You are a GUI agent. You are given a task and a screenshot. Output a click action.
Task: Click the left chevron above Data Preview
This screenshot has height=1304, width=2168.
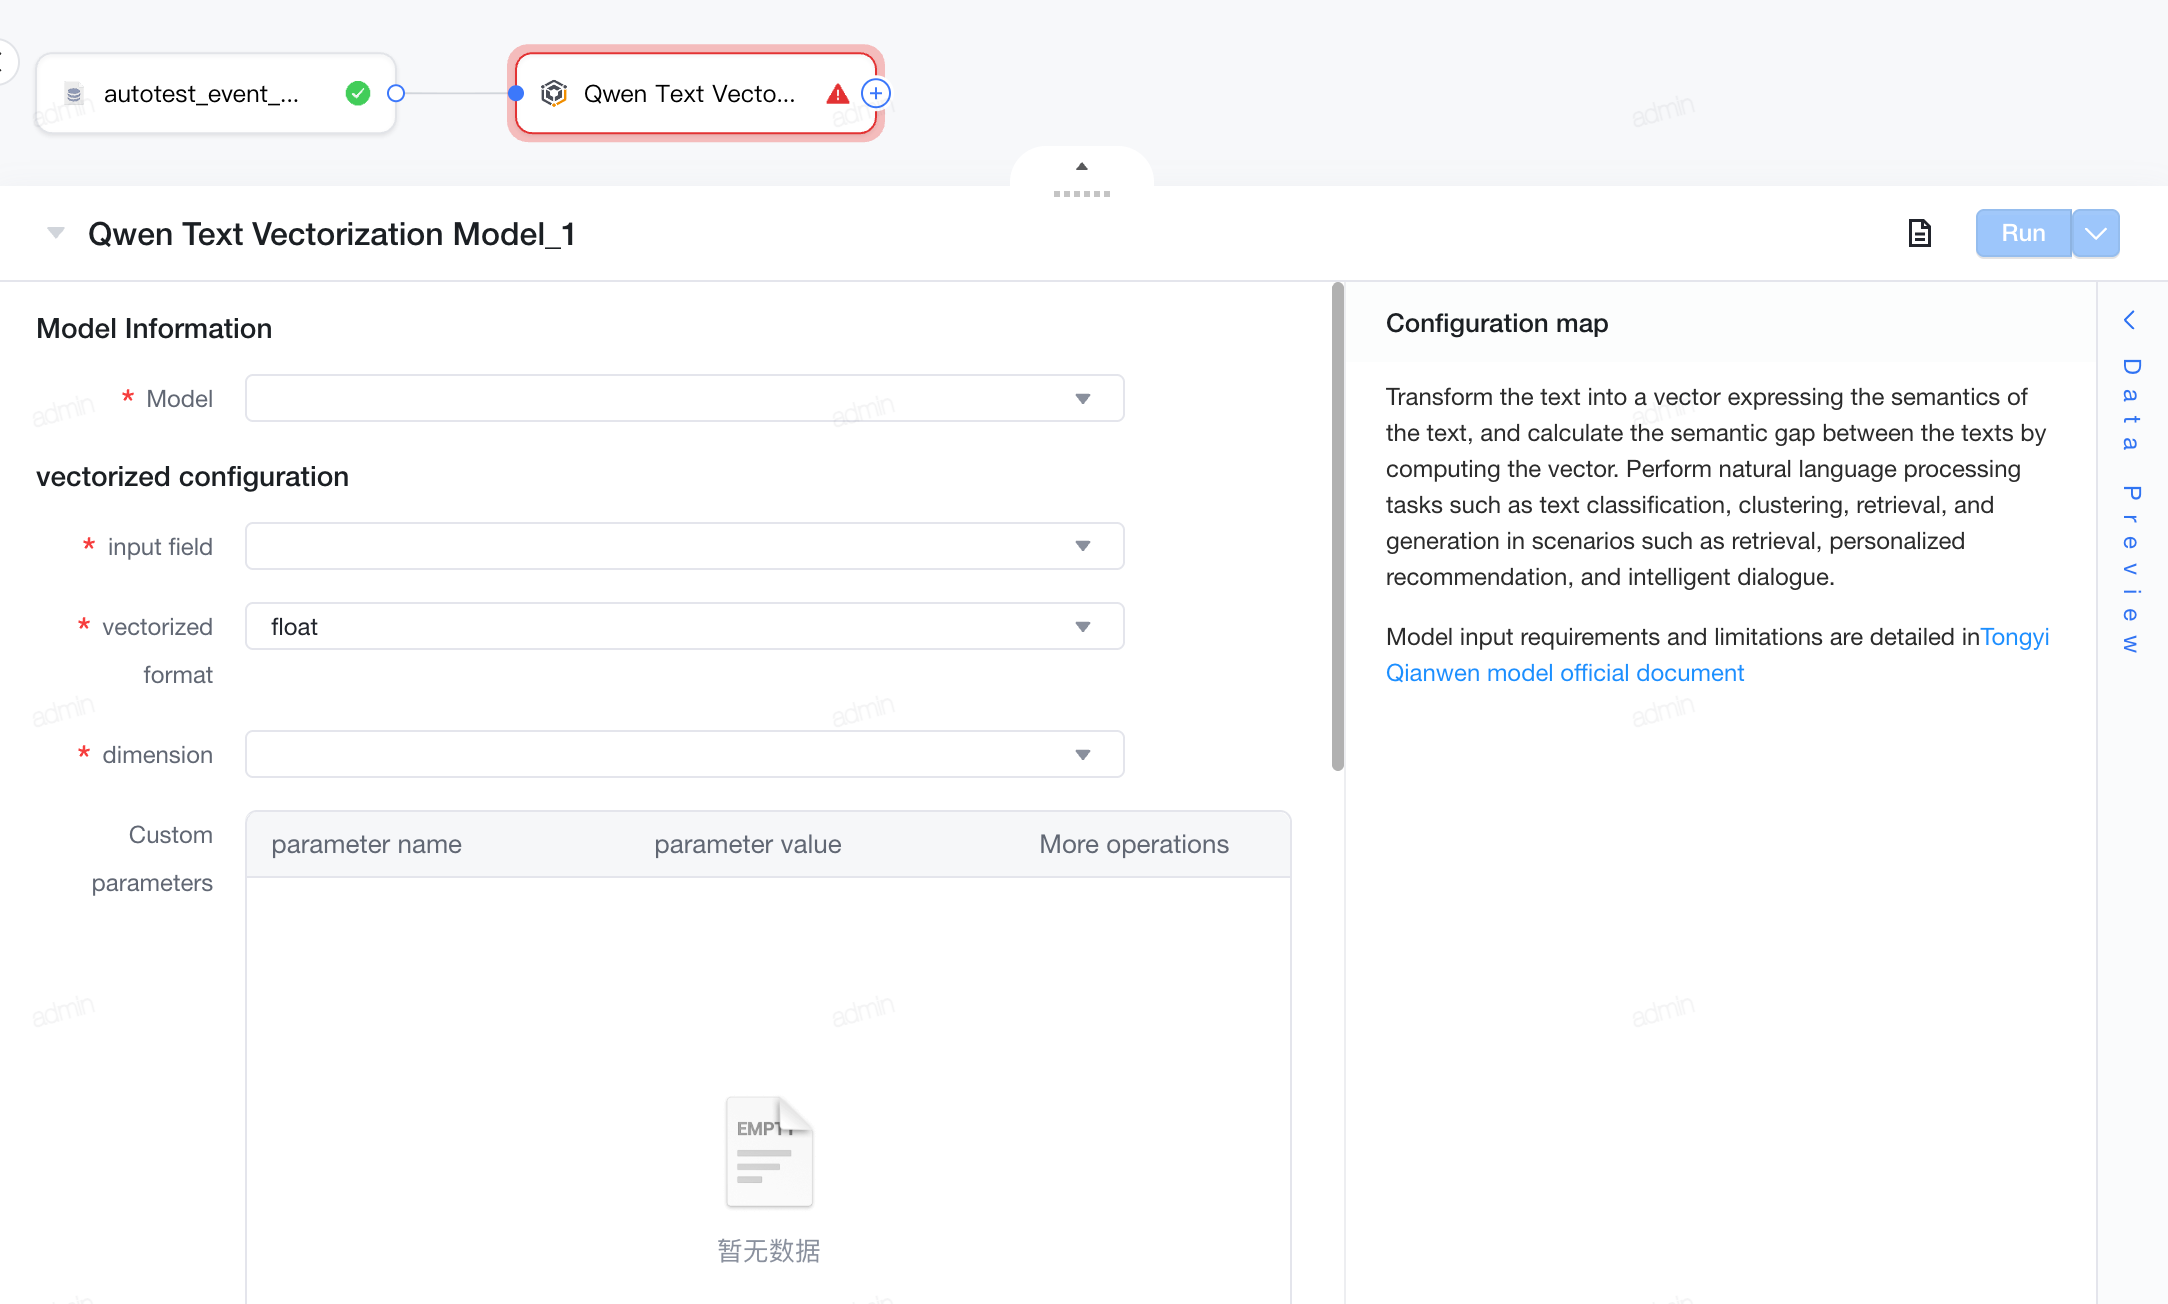tap(2130, 320)
